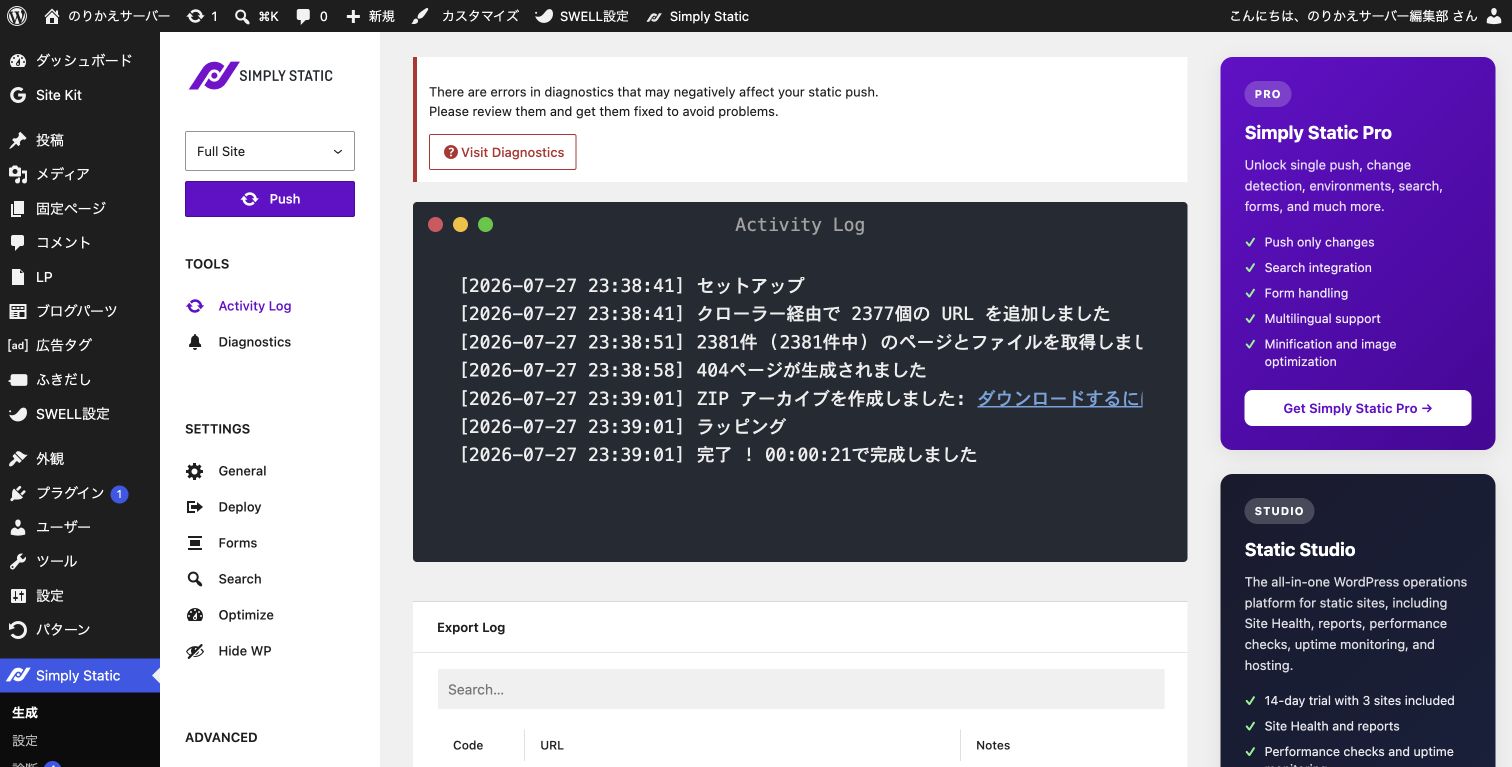Open 広告タグ ad icon
The width and height of the screenshot is (1512, 767).
pos(18,345)
